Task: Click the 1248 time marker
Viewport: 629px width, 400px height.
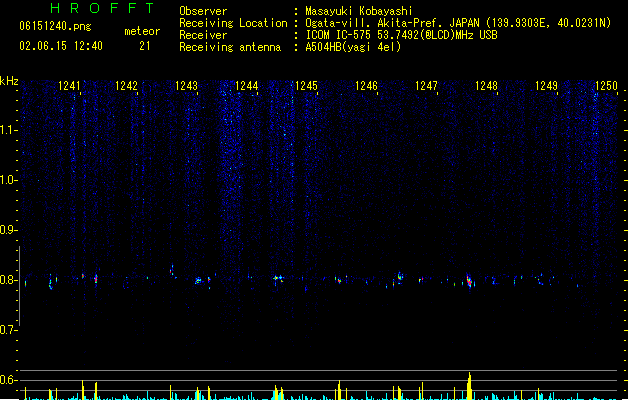Action: click(x=486, y=86)
